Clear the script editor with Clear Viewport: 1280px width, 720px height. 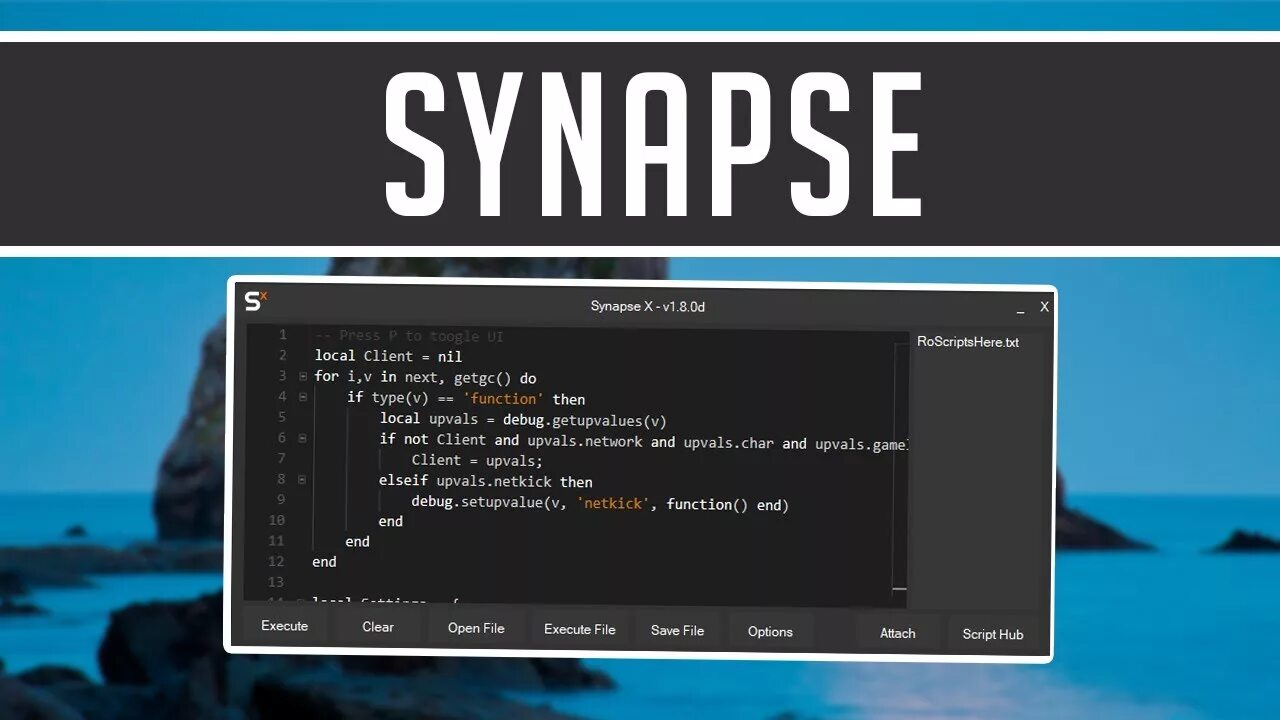(x=378, y=627)
